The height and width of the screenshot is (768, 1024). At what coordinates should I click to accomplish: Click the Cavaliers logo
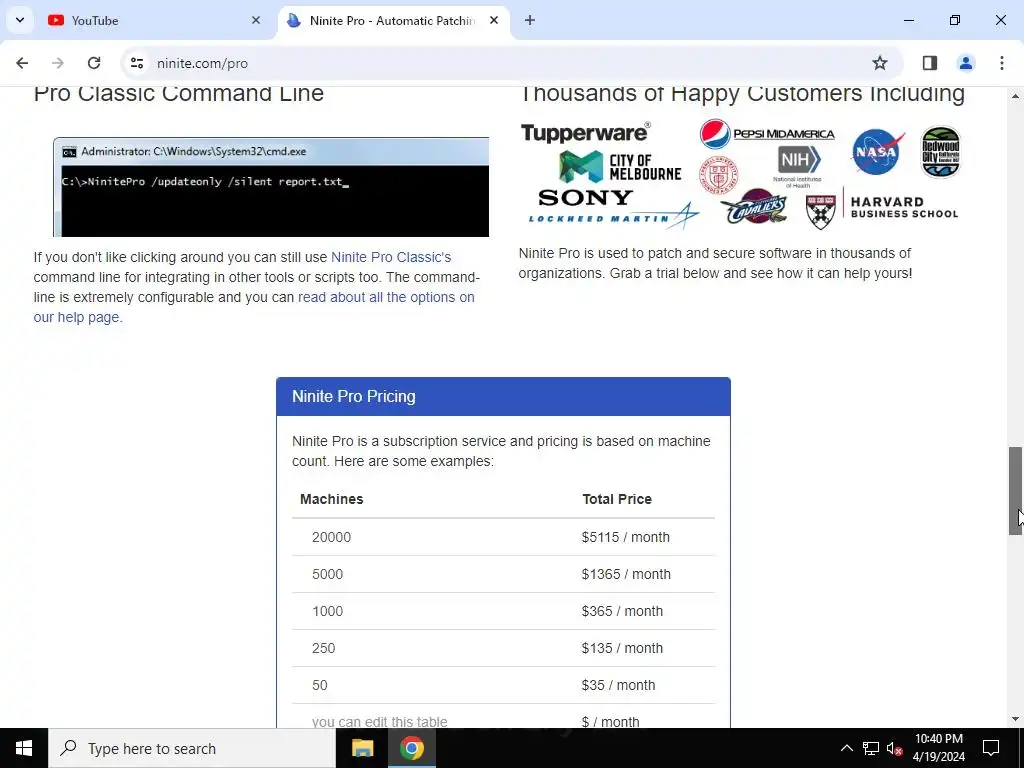click(754, 207)
